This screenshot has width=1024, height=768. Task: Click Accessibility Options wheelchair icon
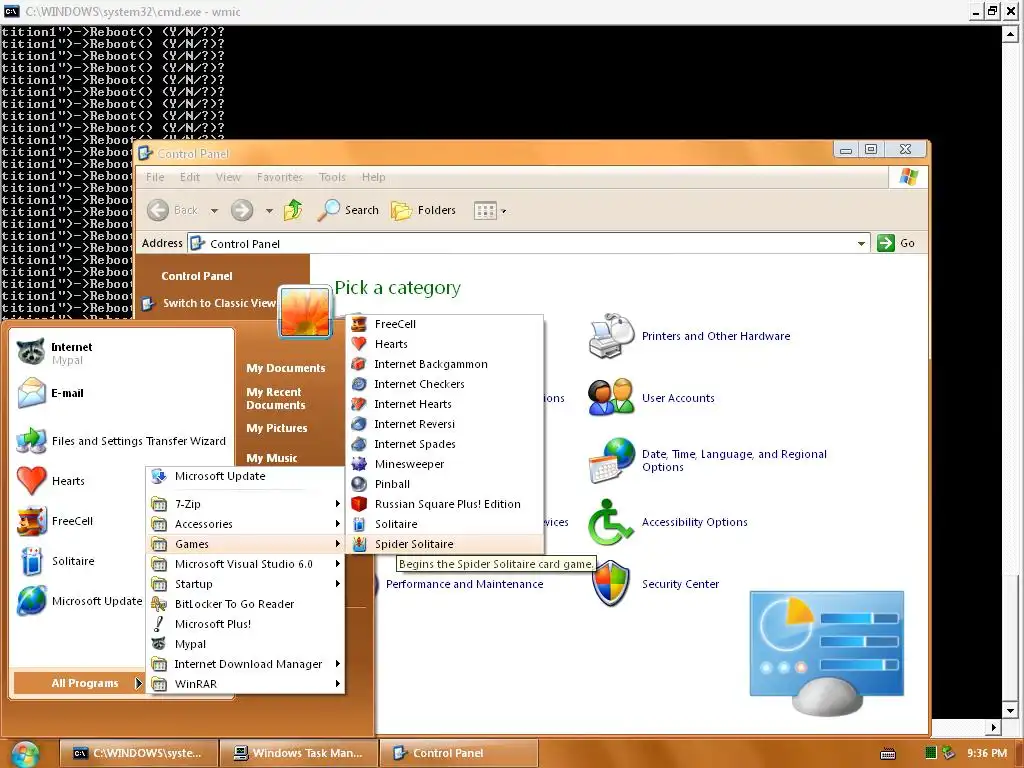(610, 522)
